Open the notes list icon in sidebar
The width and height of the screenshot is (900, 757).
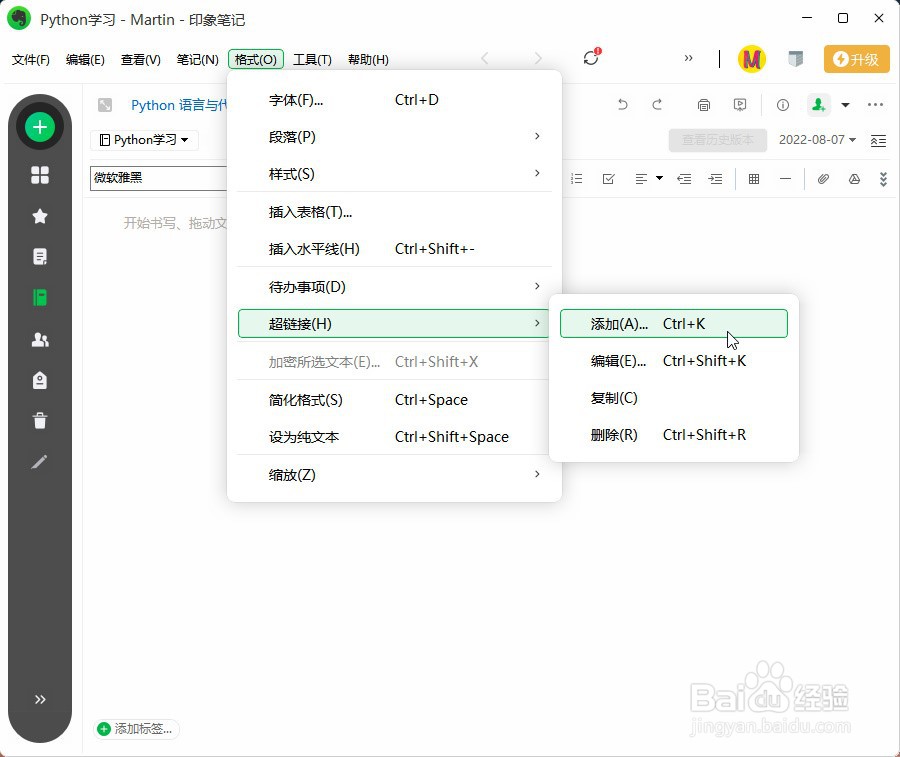[x=40, y=257]
